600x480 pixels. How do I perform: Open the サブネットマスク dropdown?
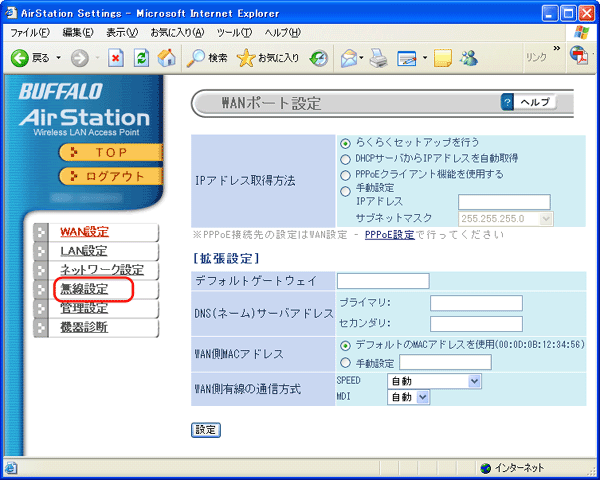(x=505, y=219)
